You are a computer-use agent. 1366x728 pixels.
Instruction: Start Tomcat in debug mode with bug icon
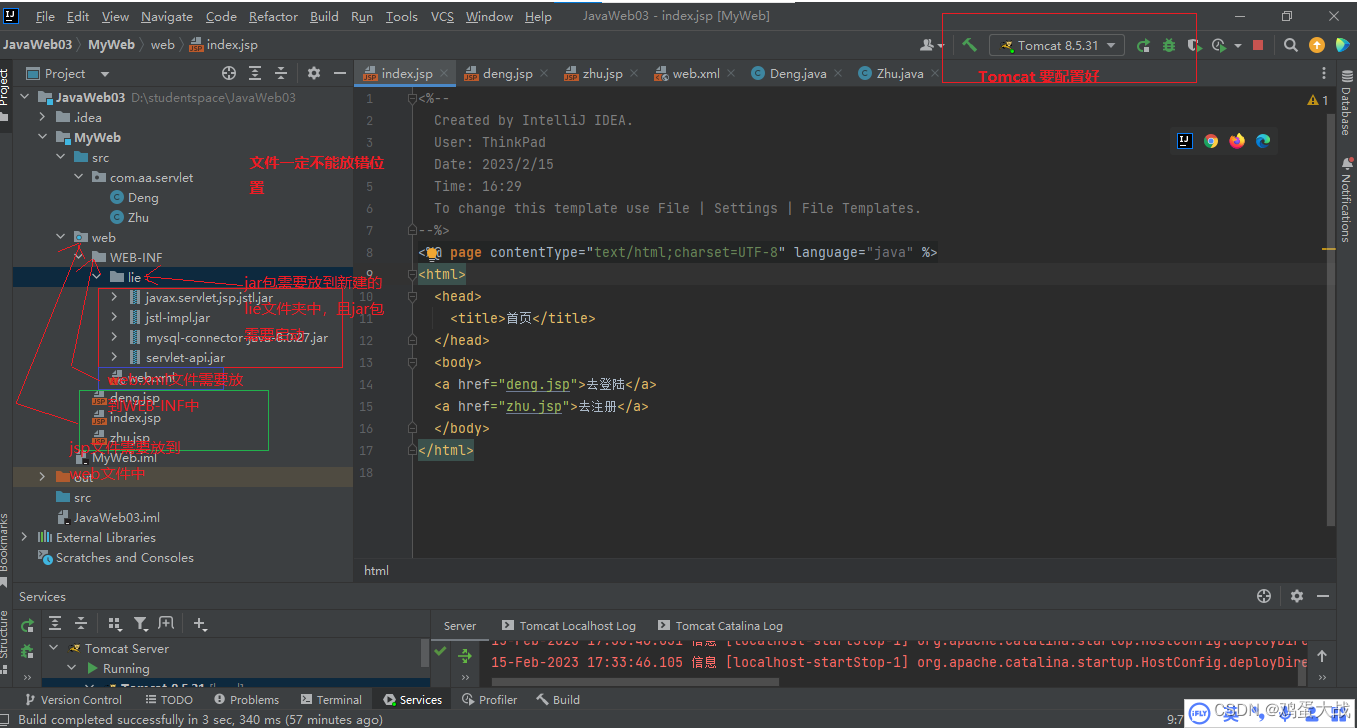(x=1171, y=45)
